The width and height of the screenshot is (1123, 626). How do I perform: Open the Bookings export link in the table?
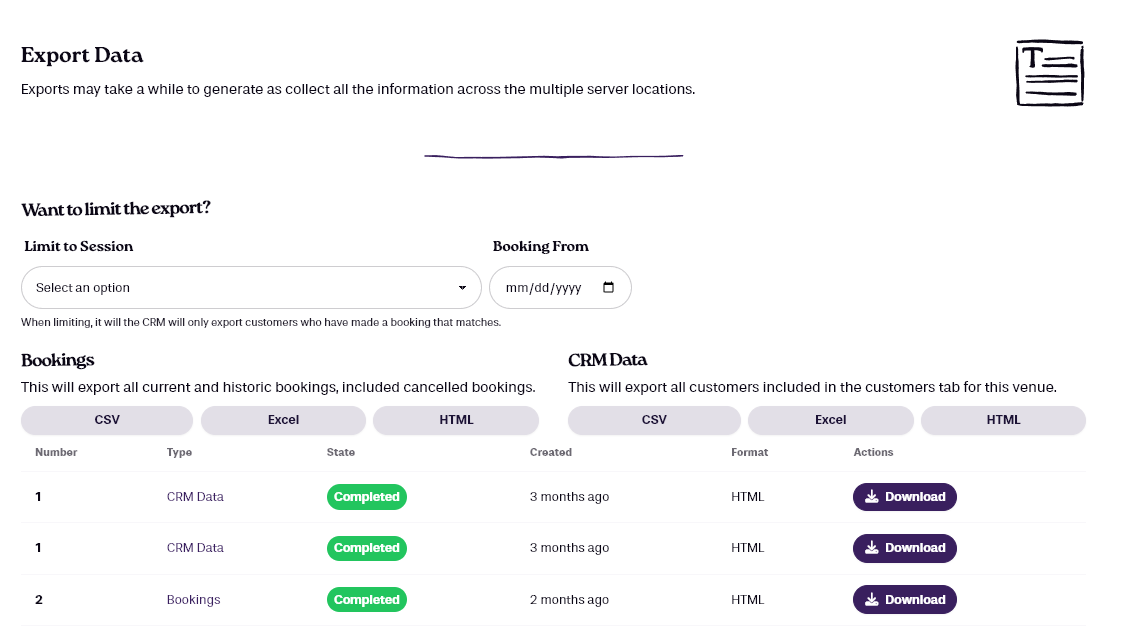click(193, 600)
